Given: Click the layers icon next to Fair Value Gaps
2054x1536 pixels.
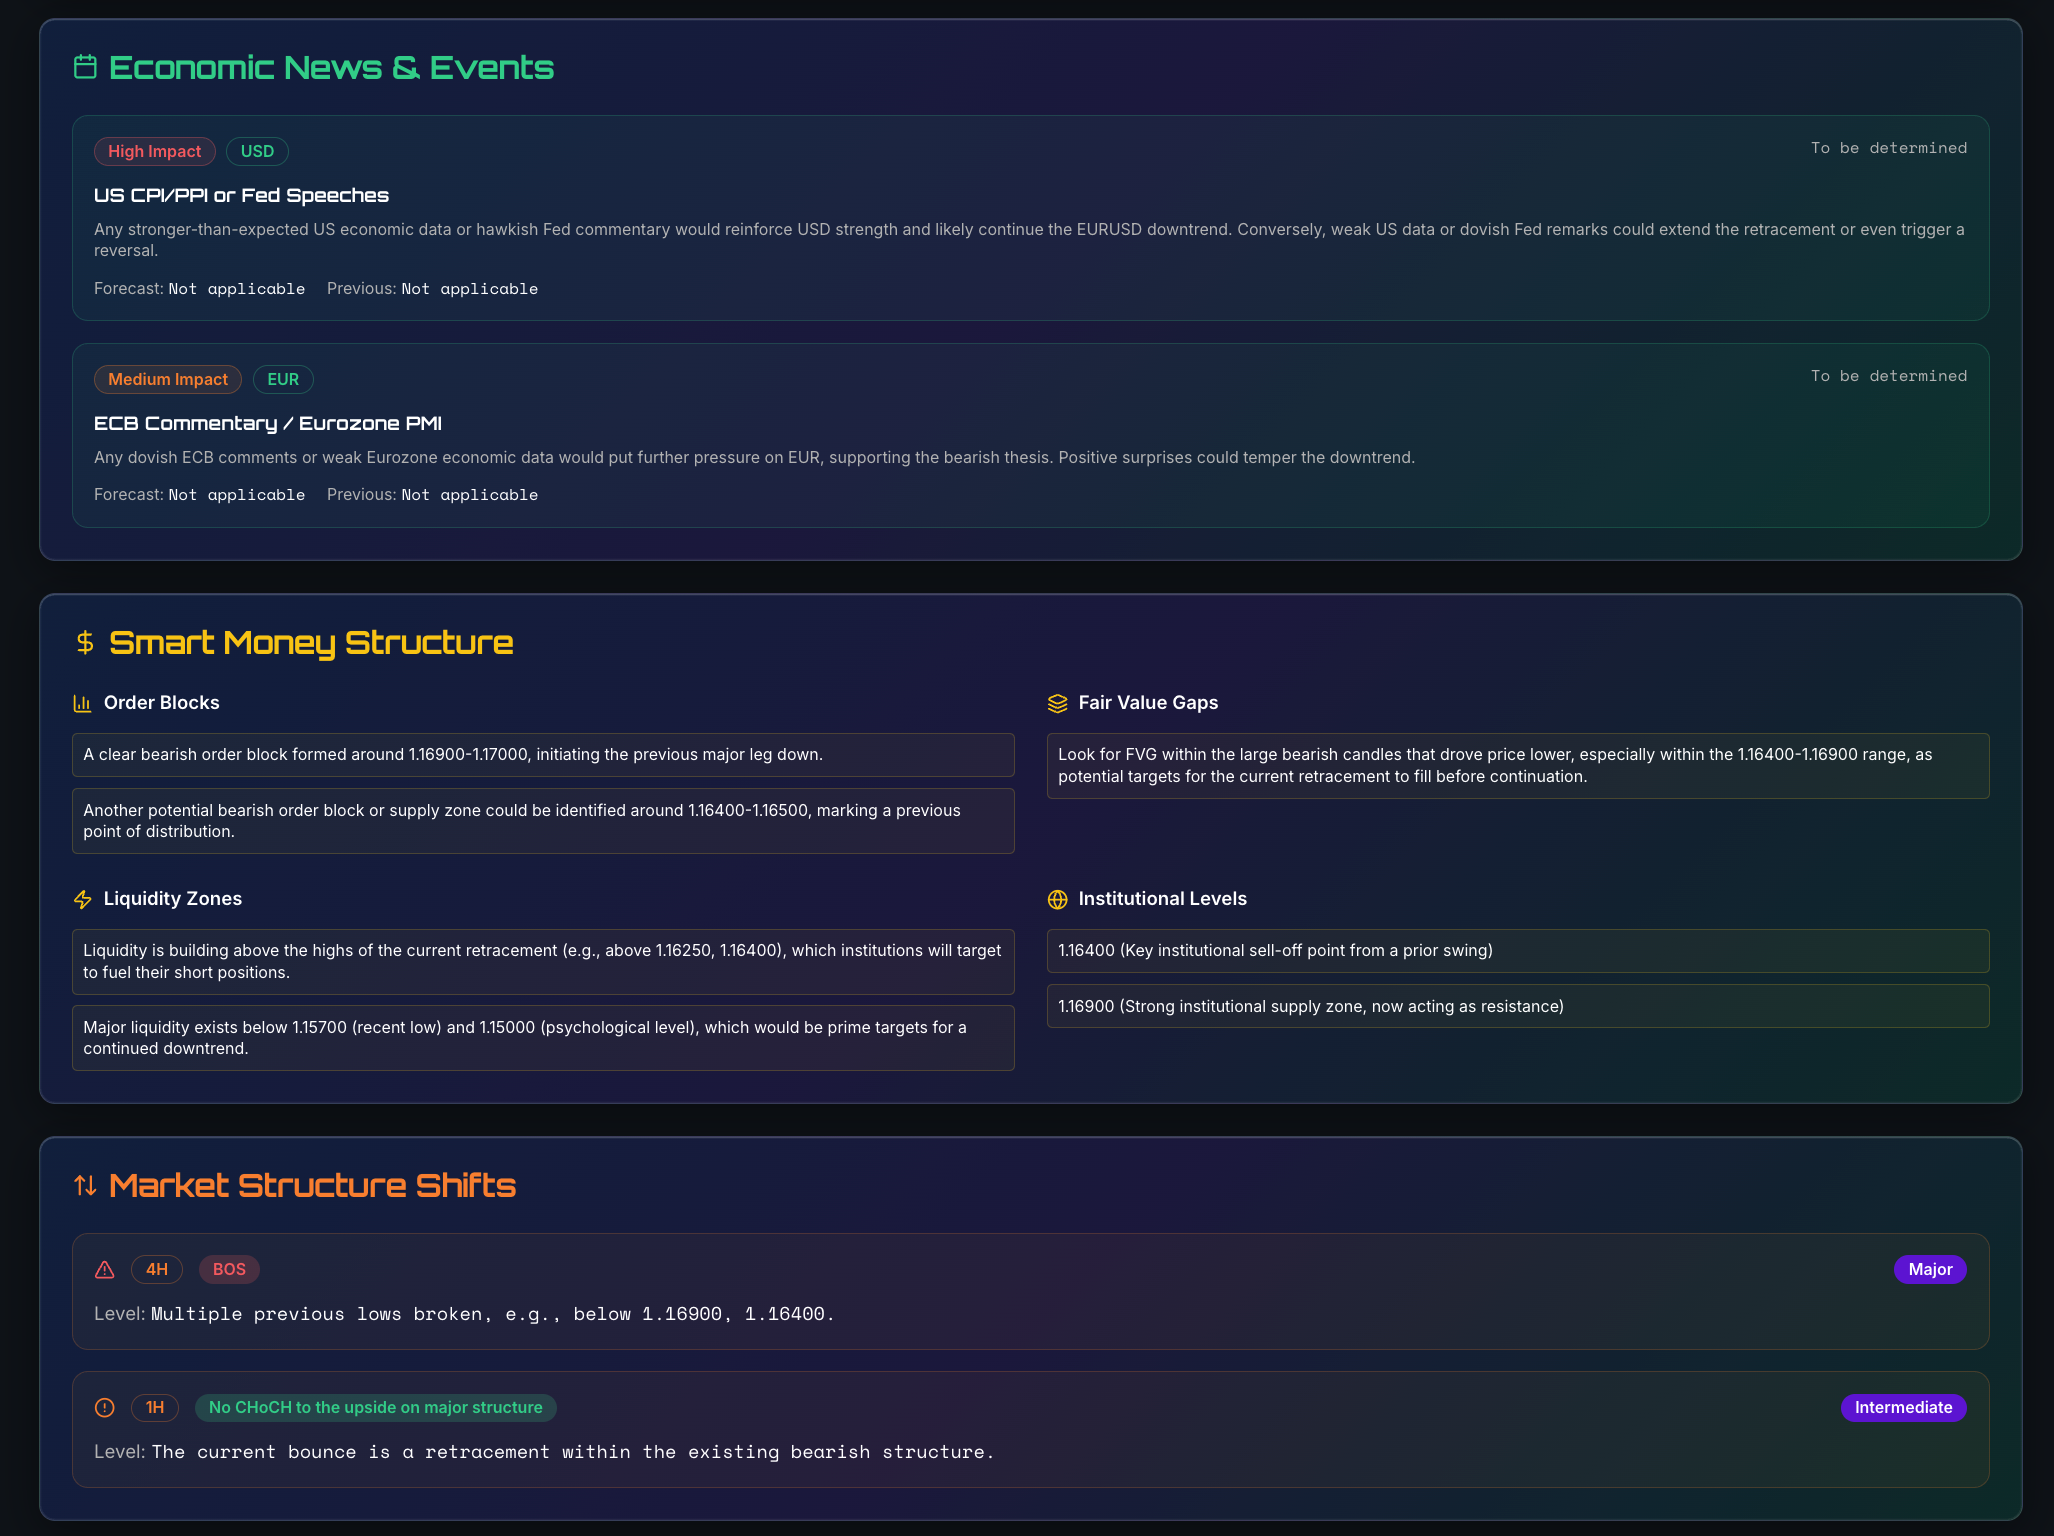Looking at the screenshot, I should (1057, 703).
